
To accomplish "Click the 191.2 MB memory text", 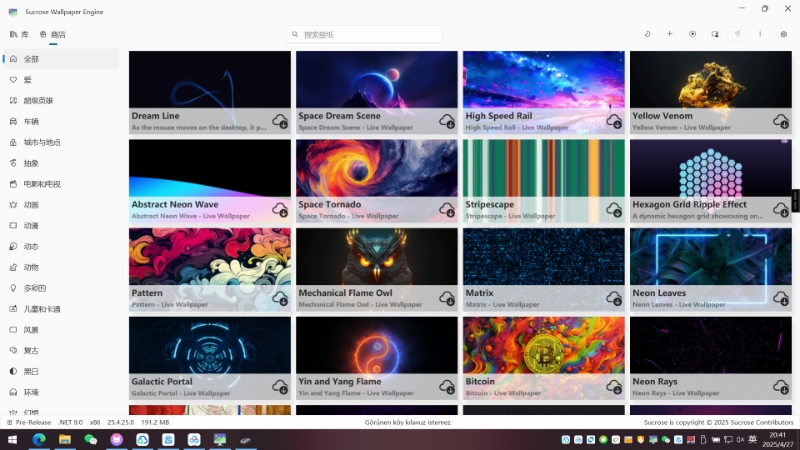I will (x=155, y=422).
